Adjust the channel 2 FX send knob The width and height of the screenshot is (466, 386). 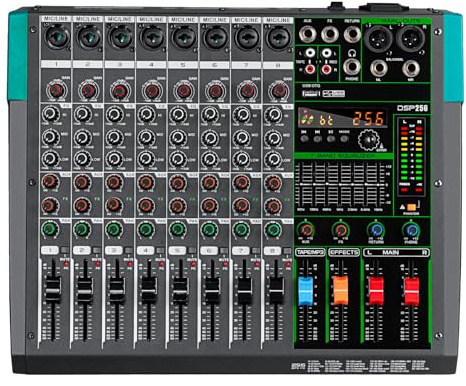coord(82,206)
